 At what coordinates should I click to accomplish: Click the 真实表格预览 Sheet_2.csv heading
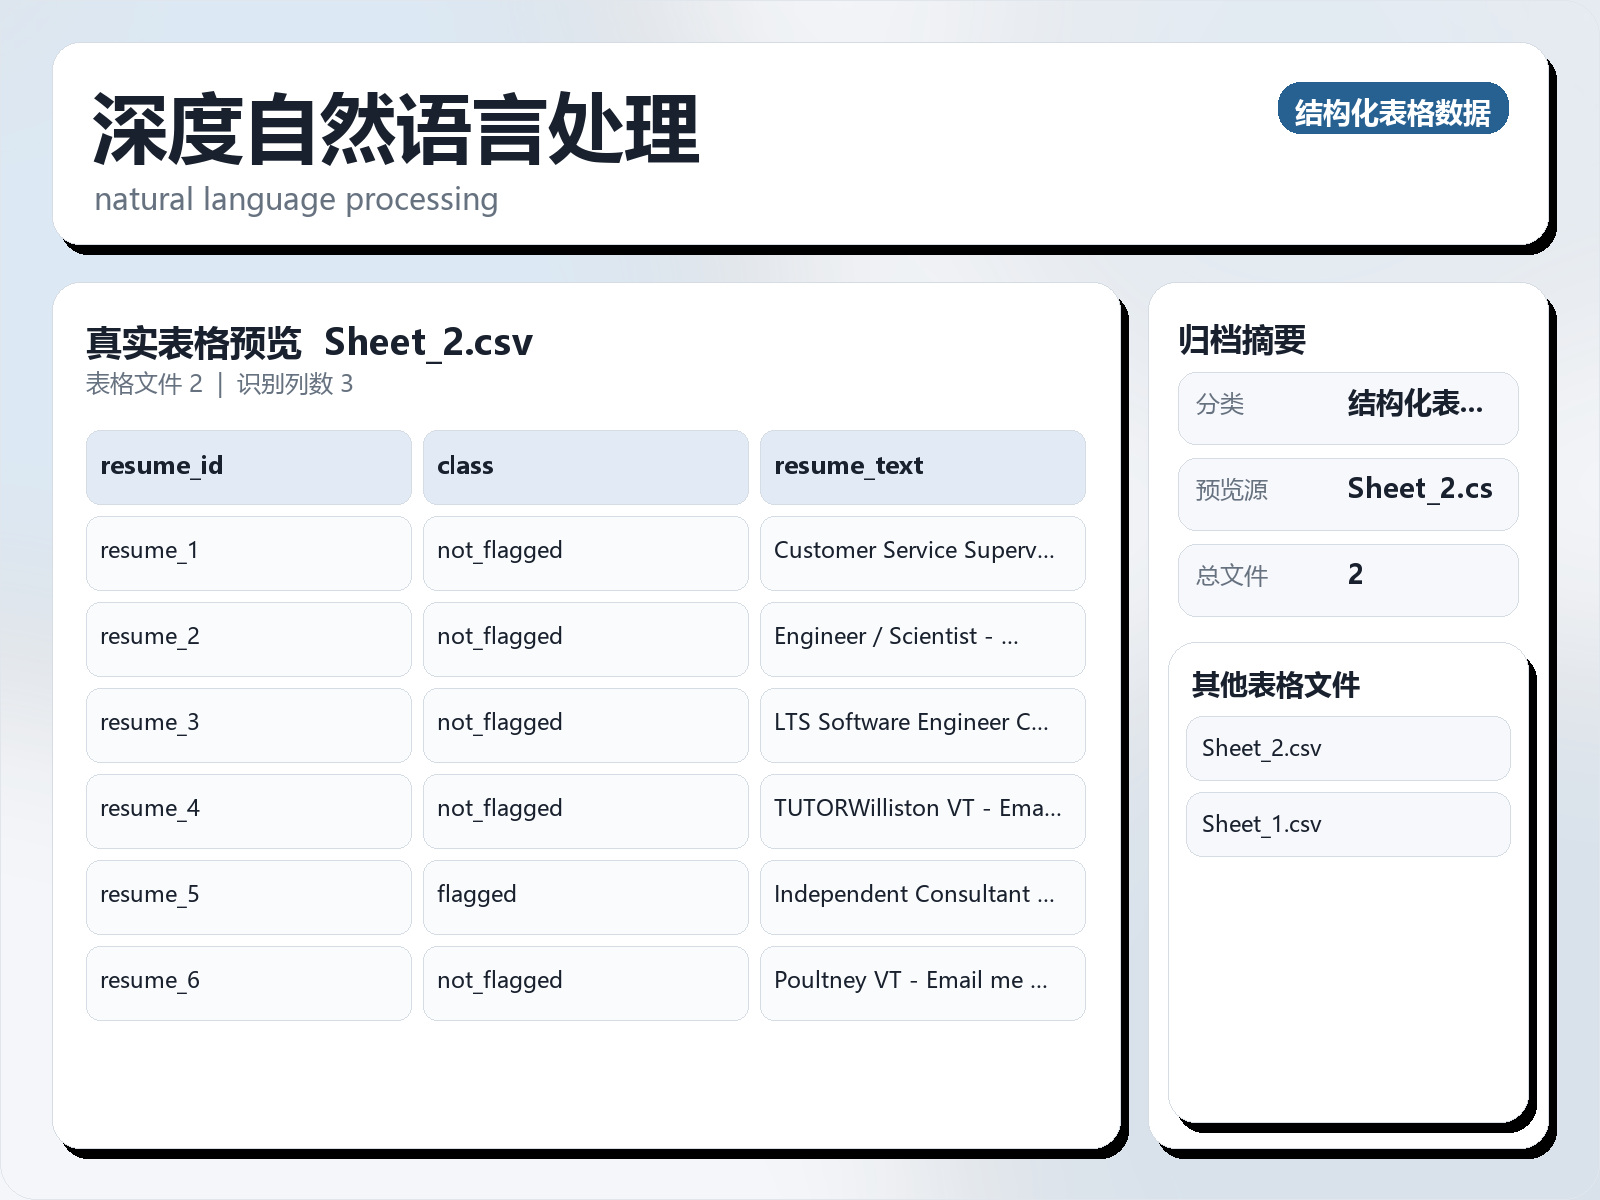click(x=310, y=343)
